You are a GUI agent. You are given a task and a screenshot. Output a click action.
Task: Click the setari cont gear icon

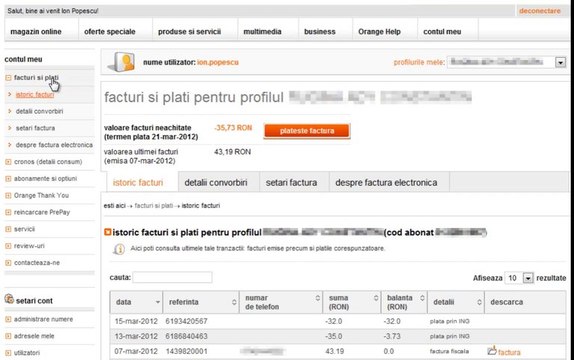point(9,299)
